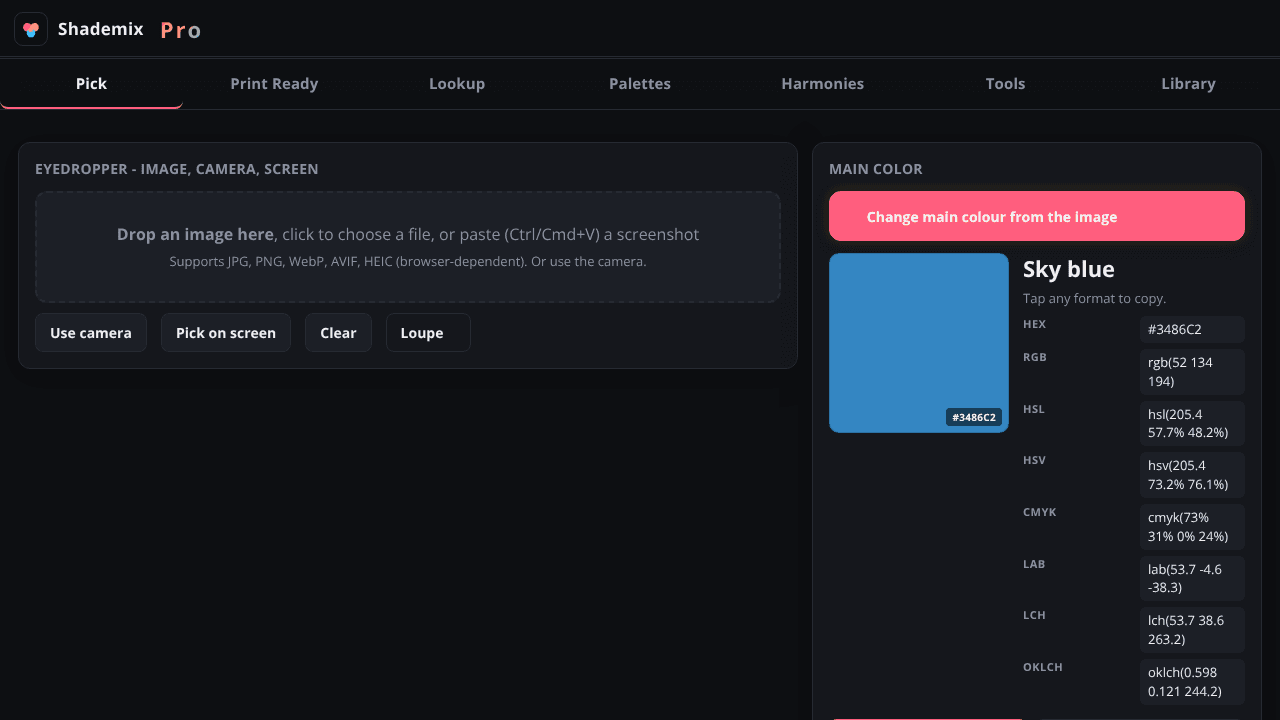
Task: Clear the eyedropper image
Action: 338,333
